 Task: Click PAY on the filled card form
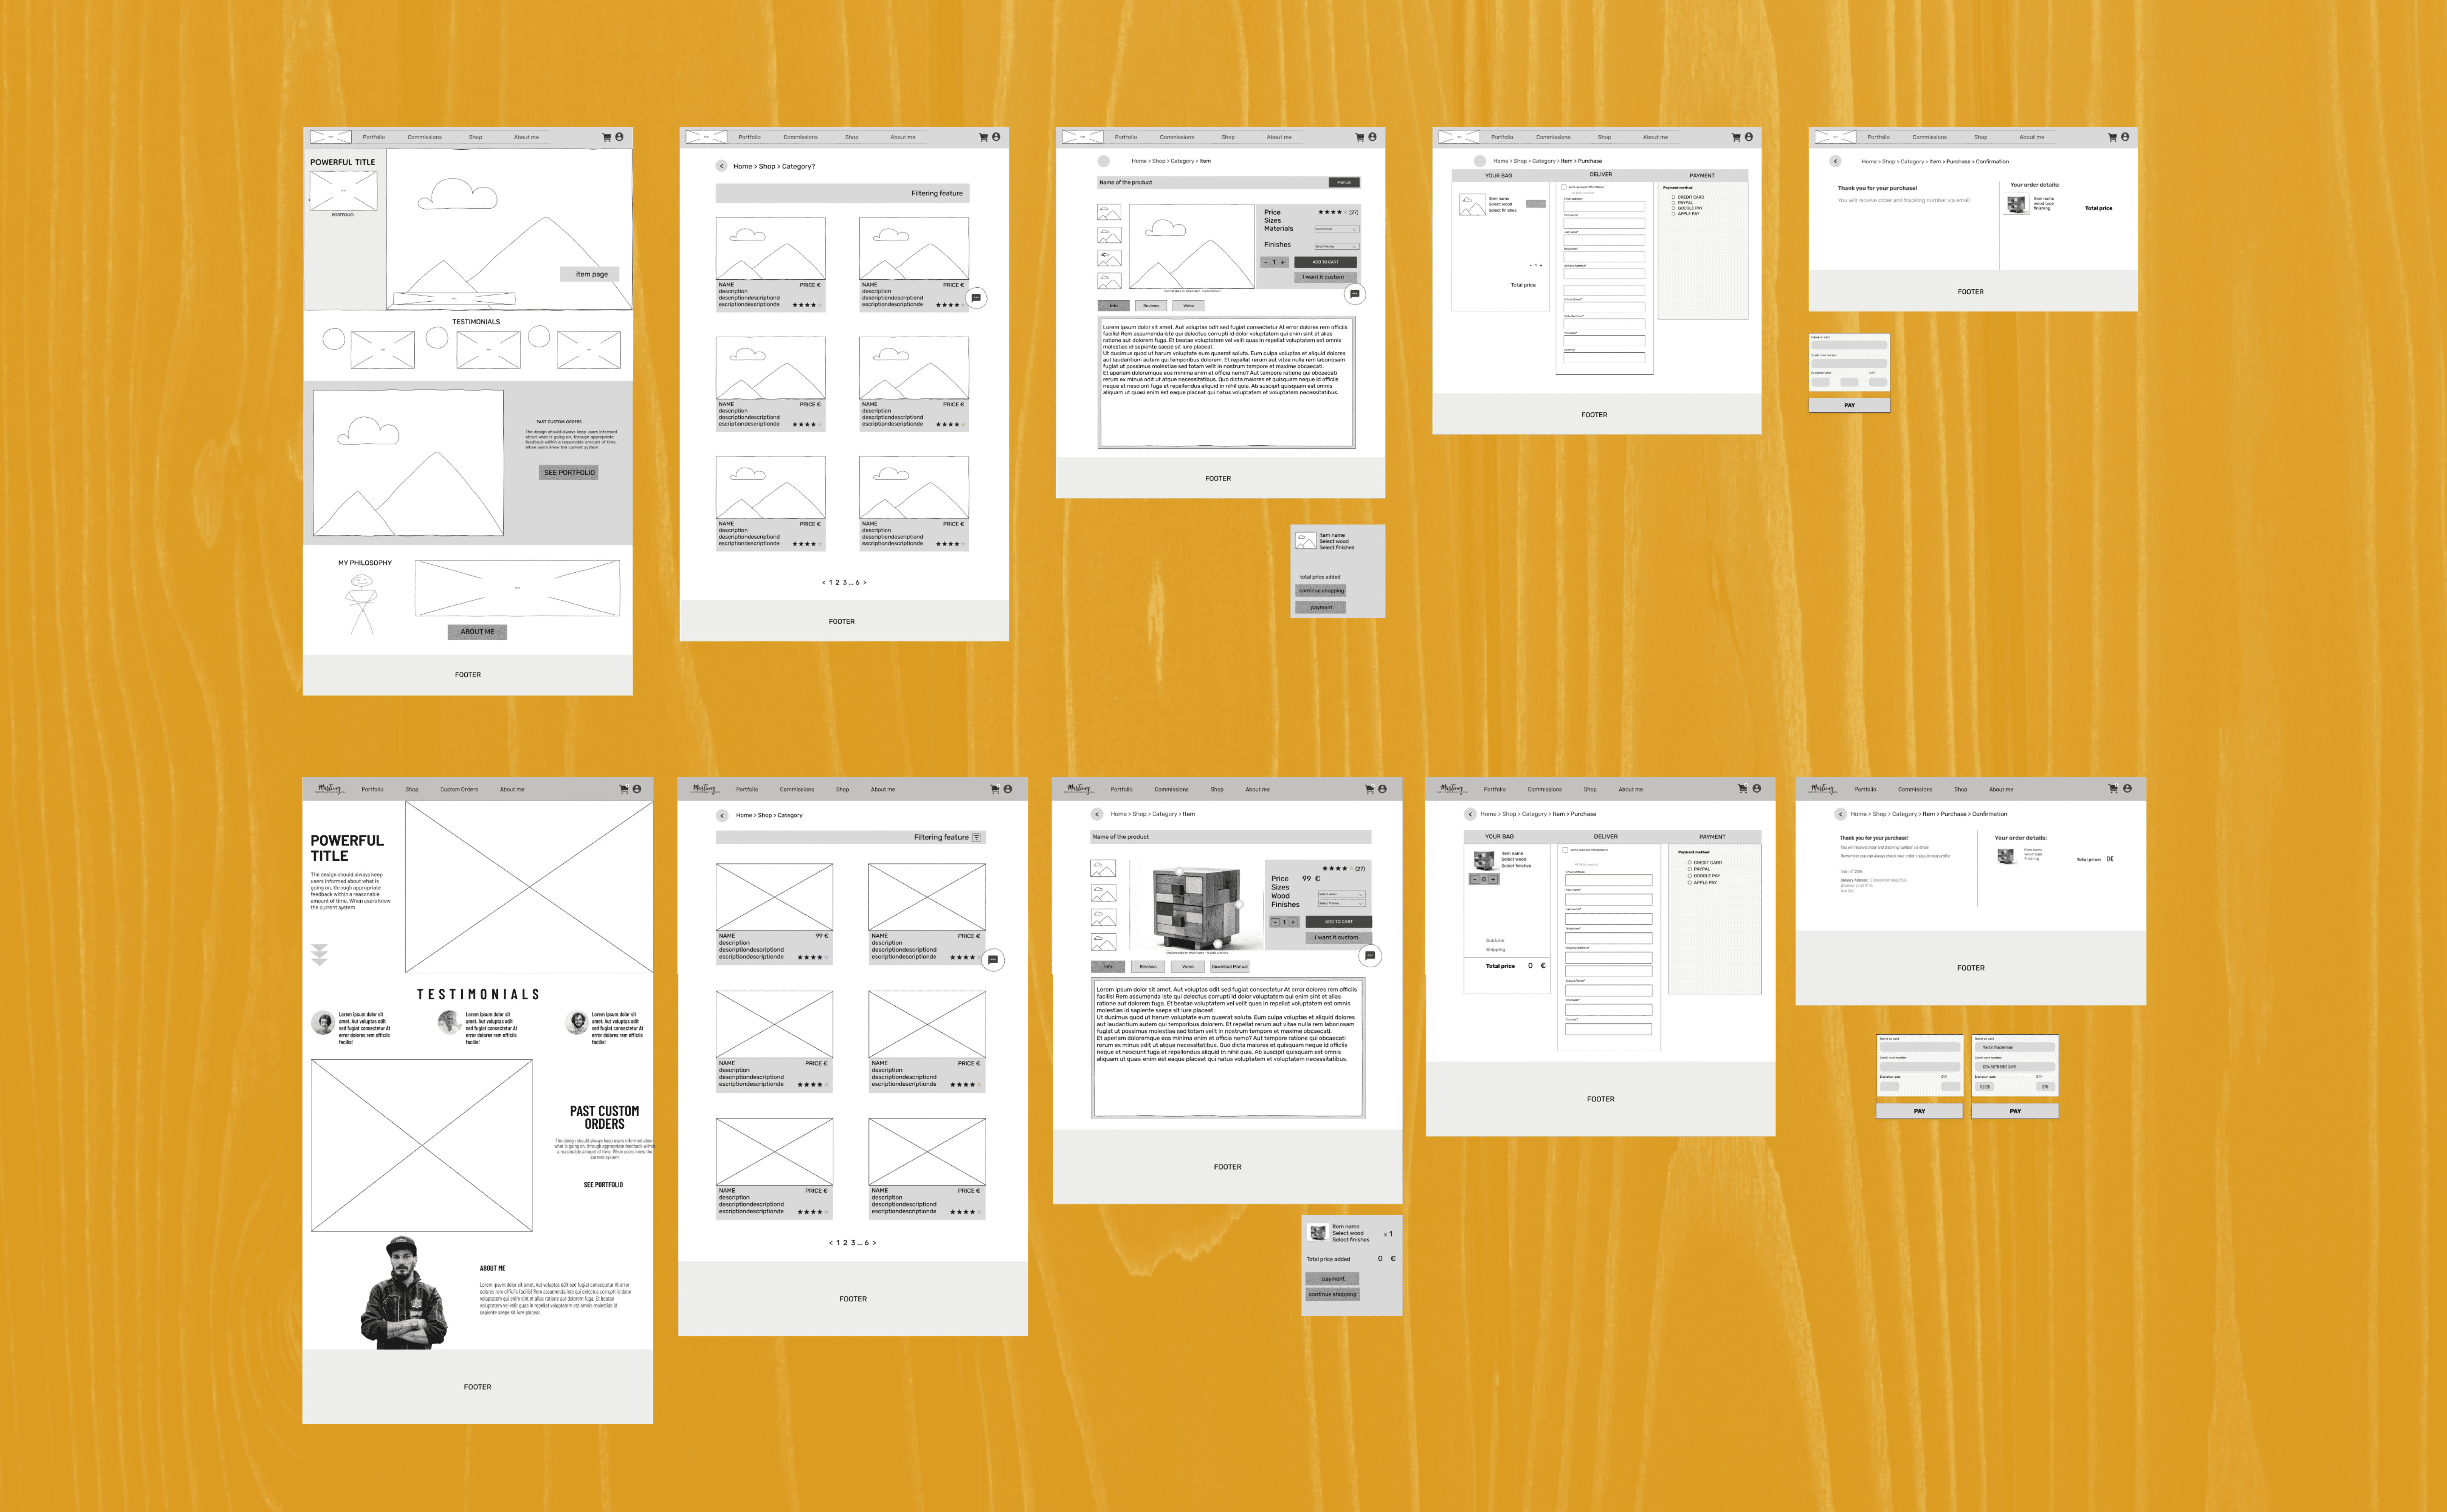click(2015, 1111)
